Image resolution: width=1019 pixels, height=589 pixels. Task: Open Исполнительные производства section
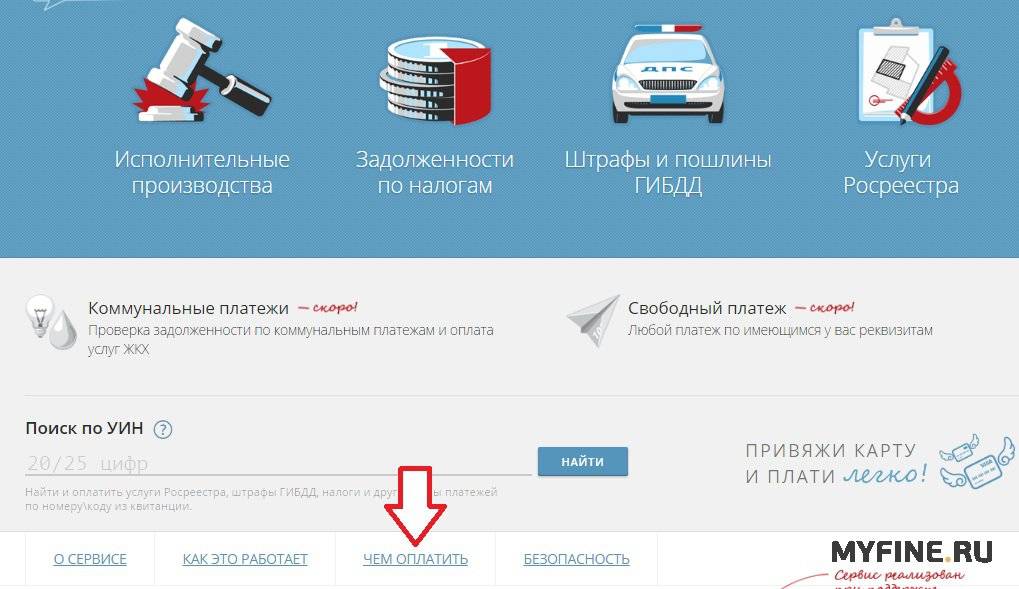(202, 172)
